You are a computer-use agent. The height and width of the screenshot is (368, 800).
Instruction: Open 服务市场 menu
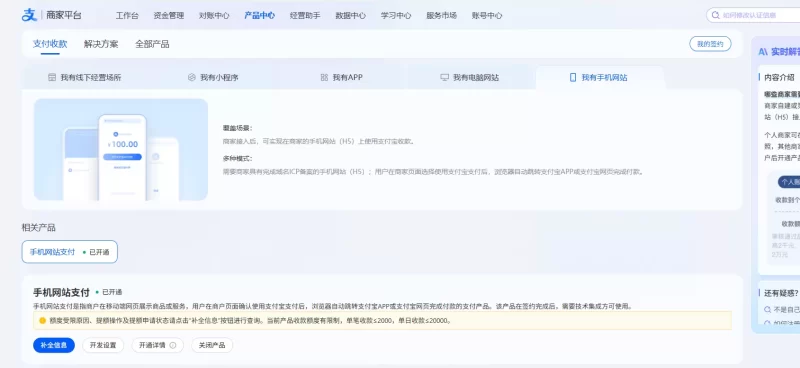click(x=441, y=15)
